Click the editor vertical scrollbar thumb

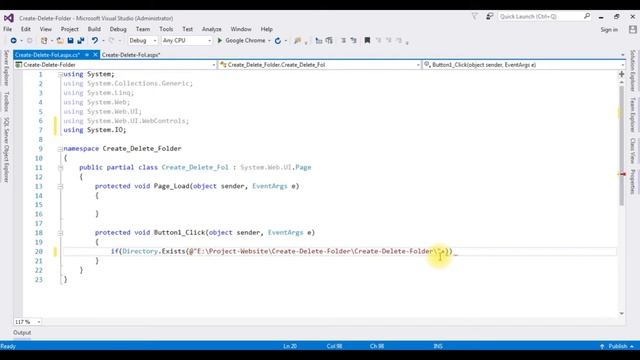tap(621, 145)
